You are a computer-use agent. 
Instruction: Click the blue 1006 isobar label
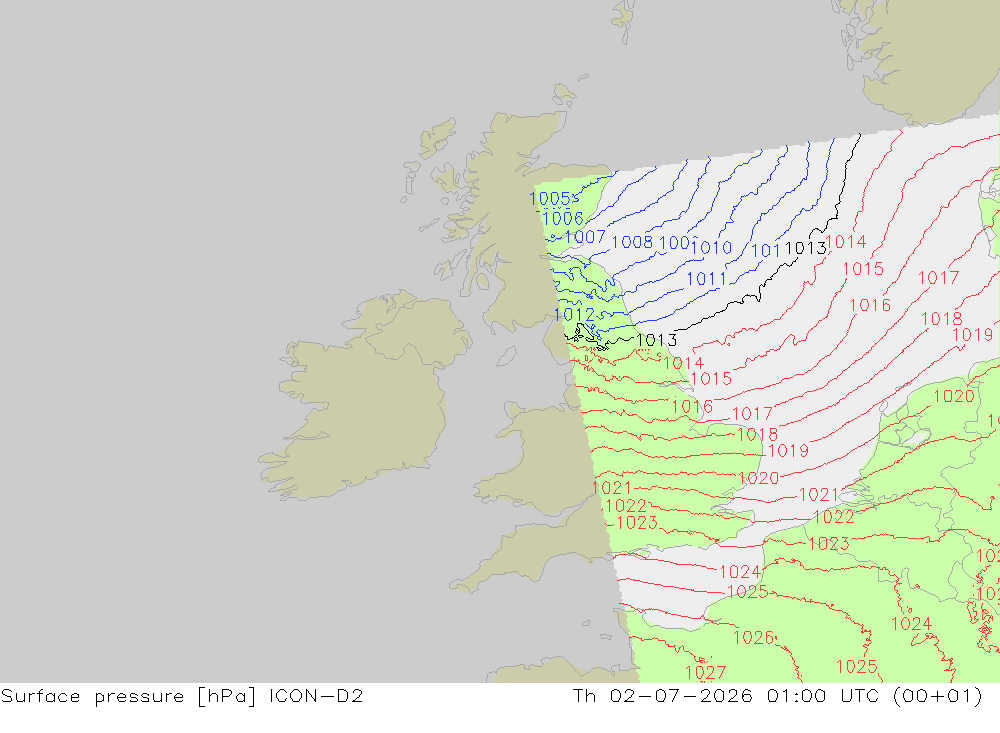[x=563, y=219]
